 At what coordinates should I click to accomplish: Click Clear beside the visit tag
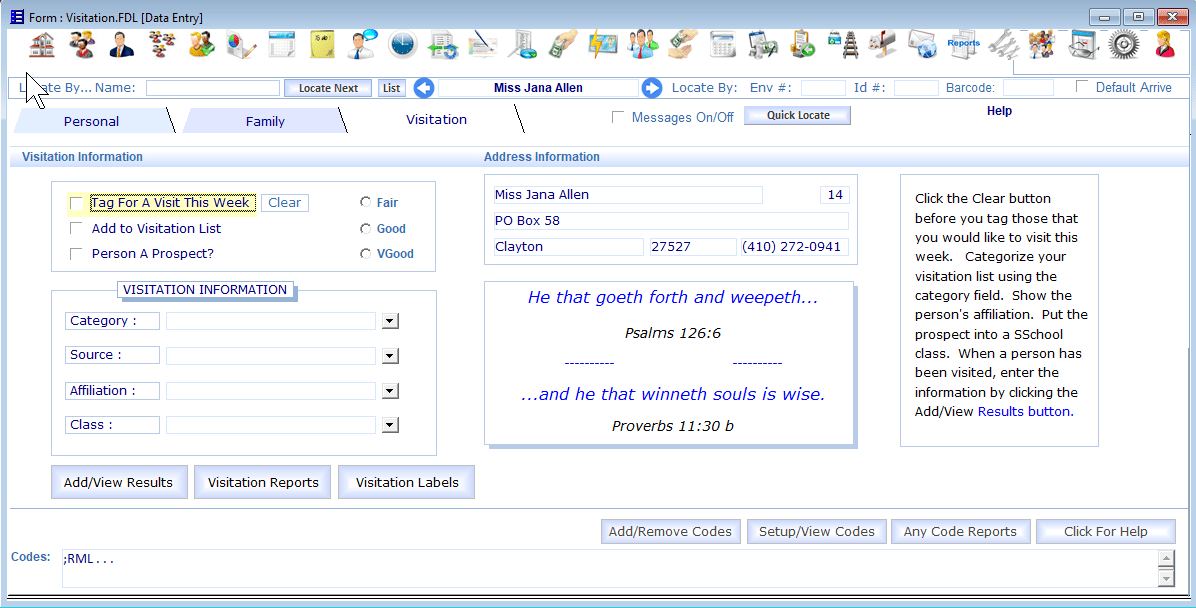tap(285, 203)
